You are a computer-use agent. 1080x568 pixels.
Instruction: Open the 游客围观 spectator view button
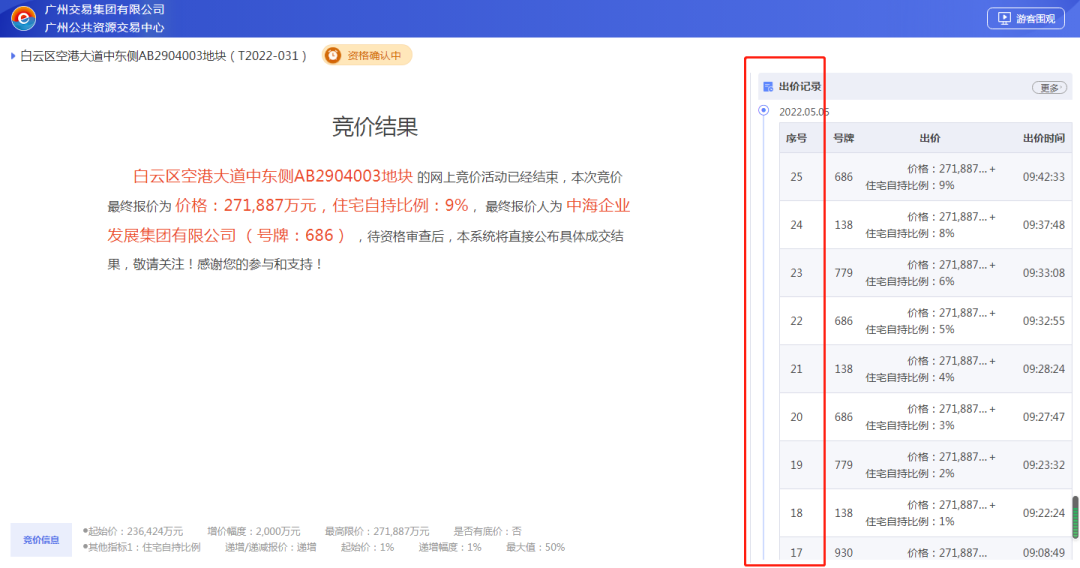[x=1026, y=19]
